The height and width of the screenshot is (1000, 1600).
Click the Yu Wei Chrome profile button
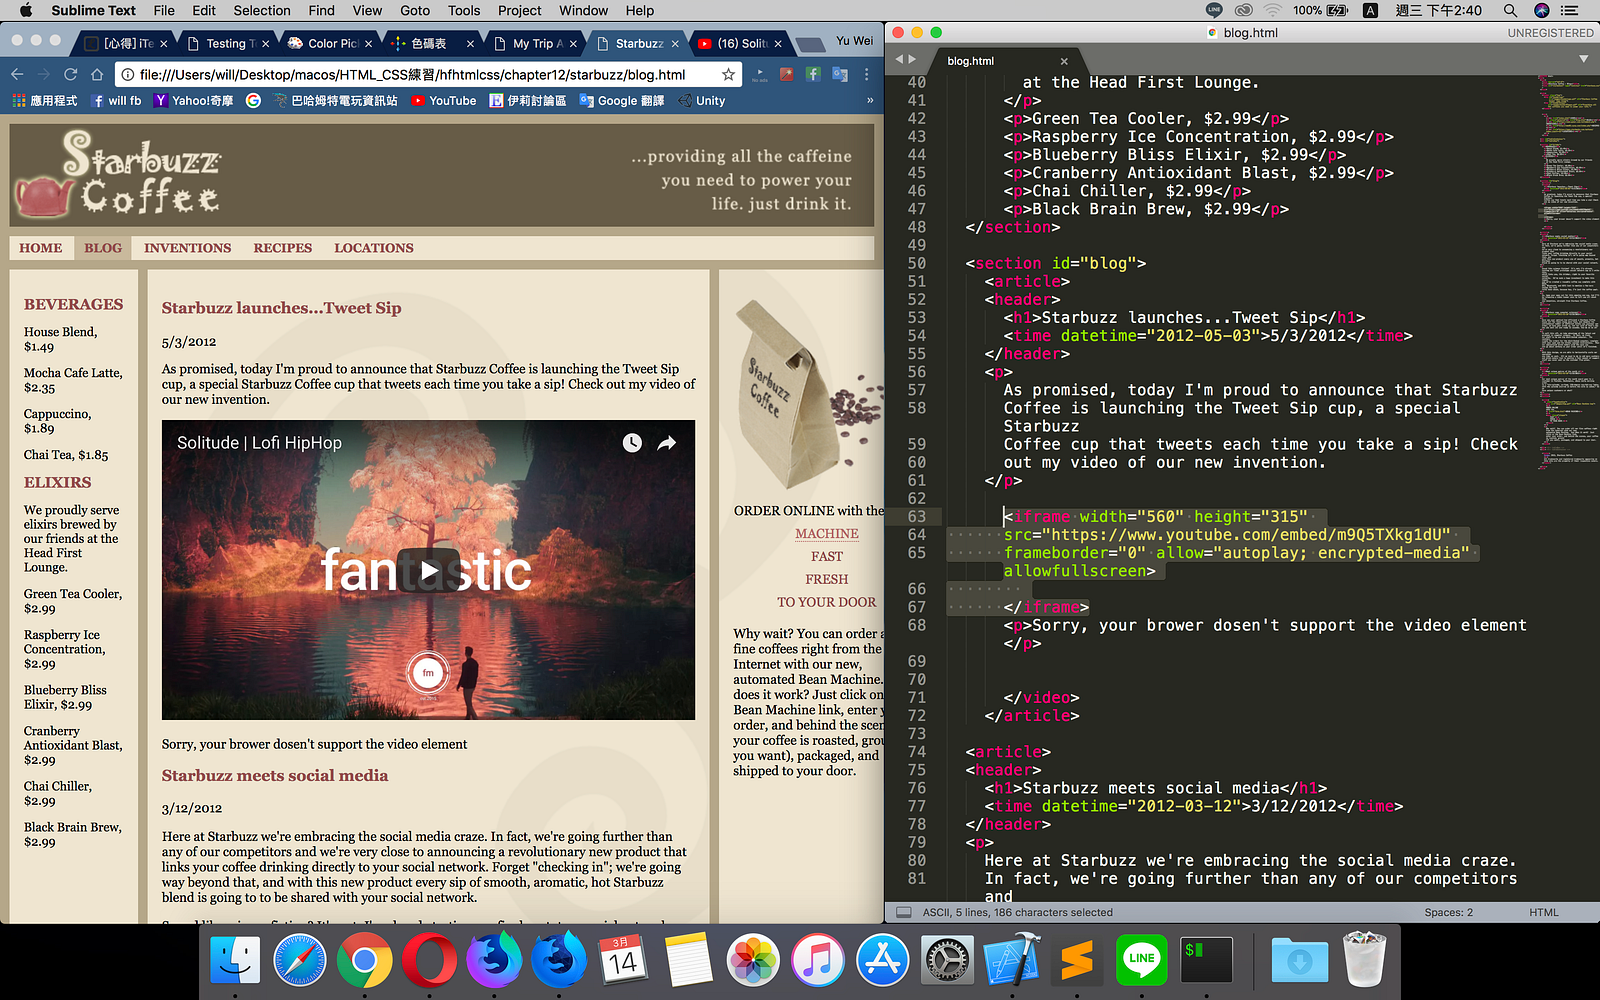coord(855,41)
